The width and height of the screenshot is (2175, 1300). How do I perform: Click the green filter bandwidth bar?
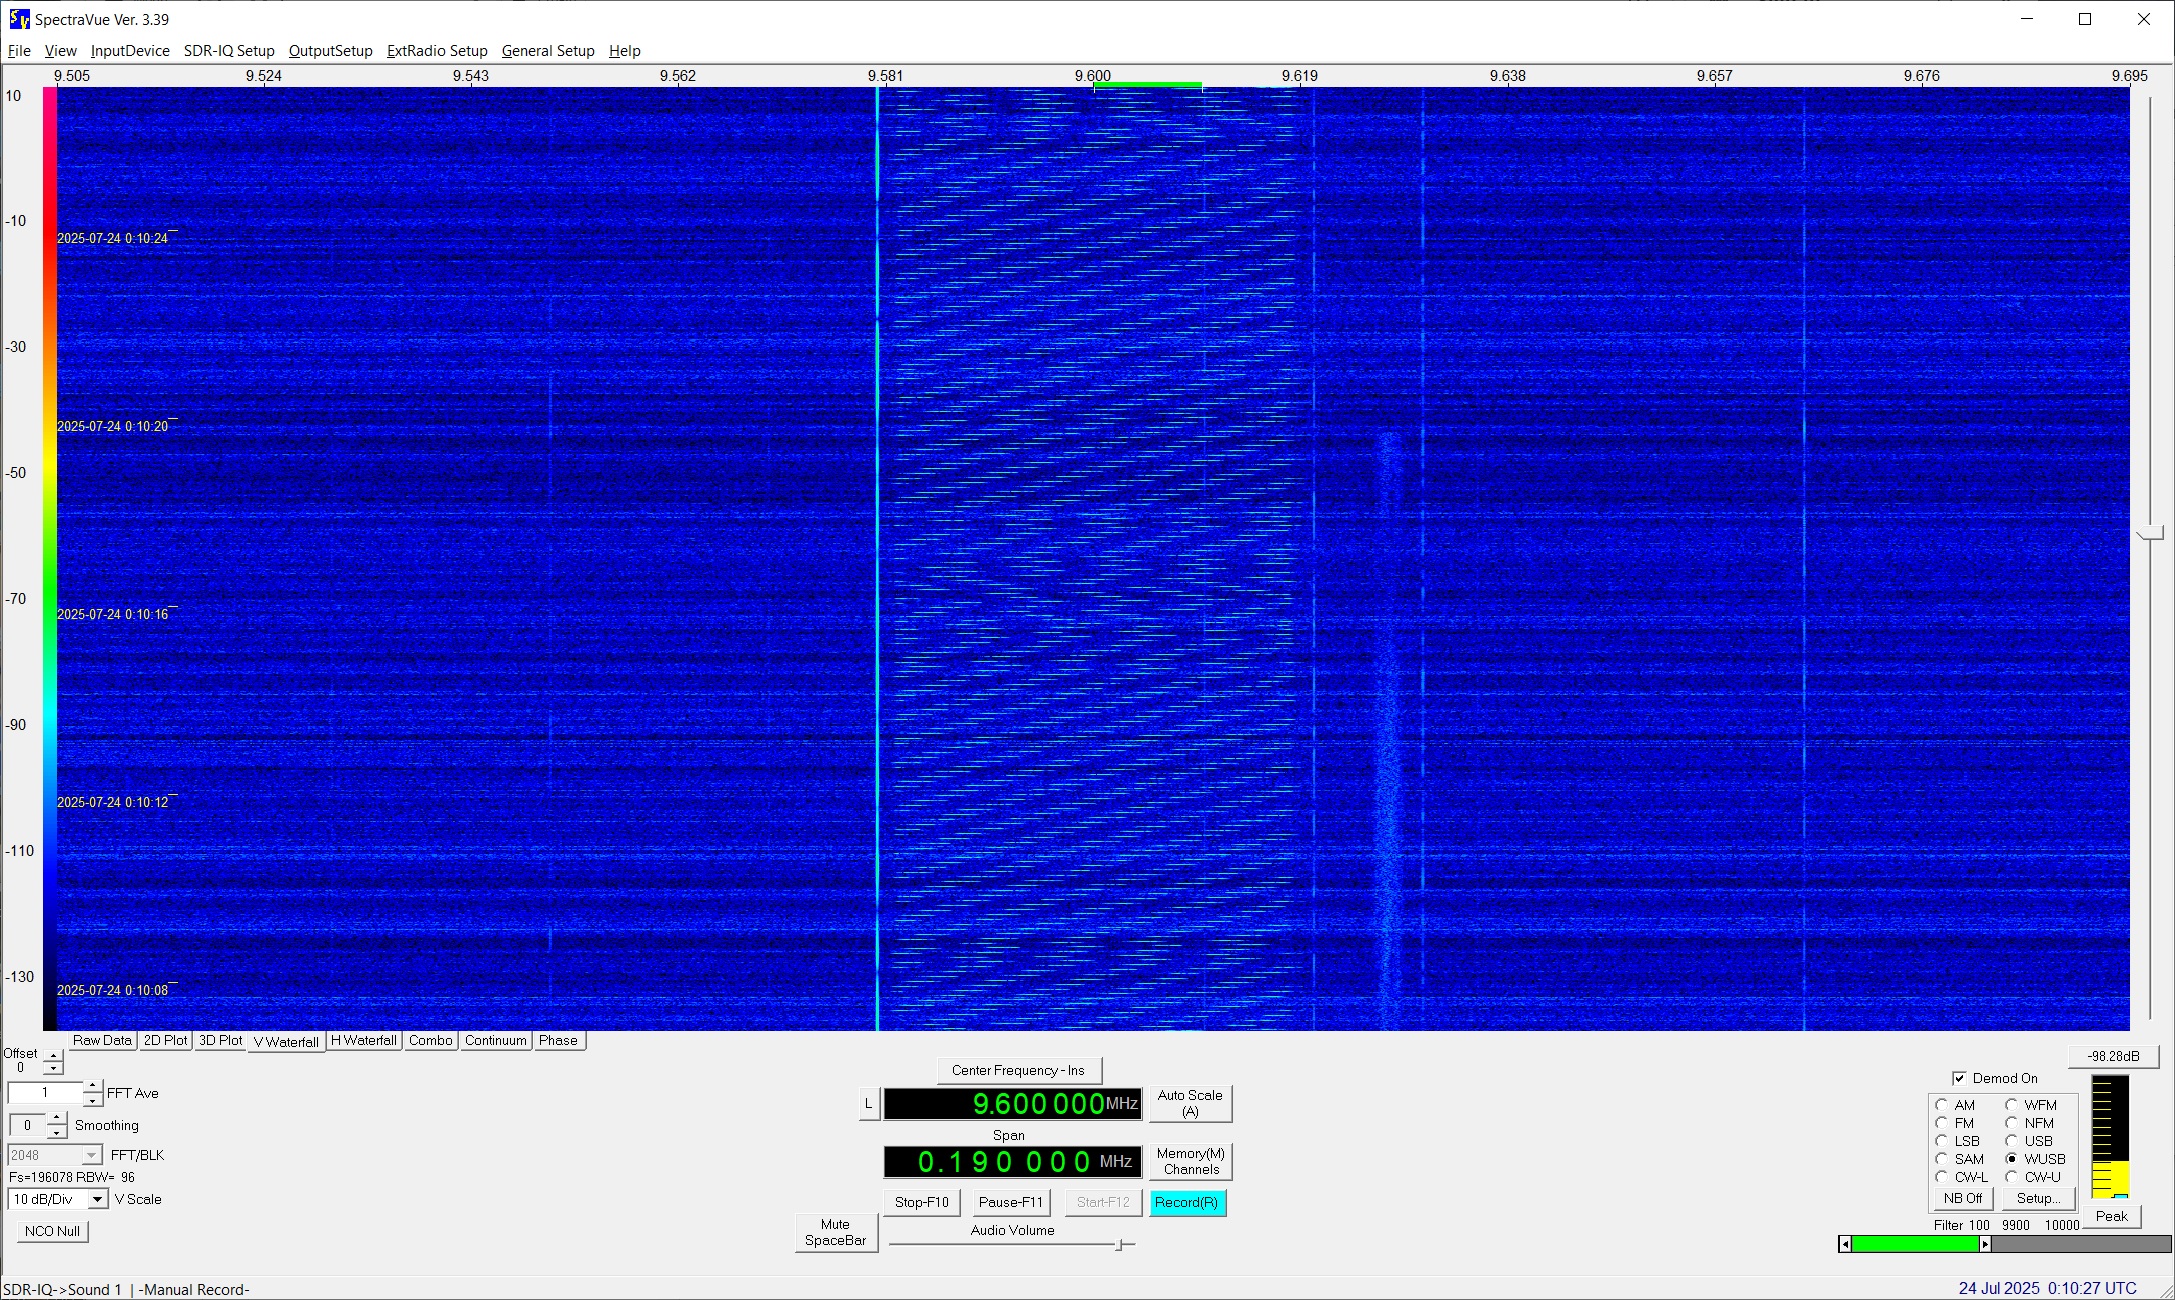tap(1915, 1244)
